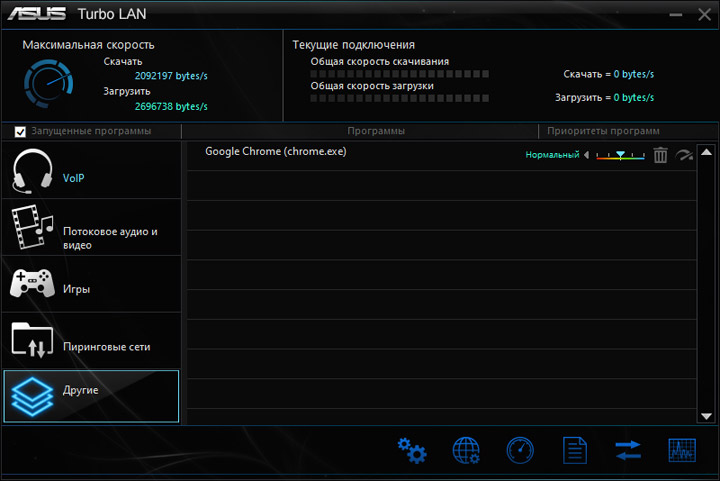Click the folder arrows peer-to-peer icon
This screenshot has height=481, width=720.
coord(32,340)
